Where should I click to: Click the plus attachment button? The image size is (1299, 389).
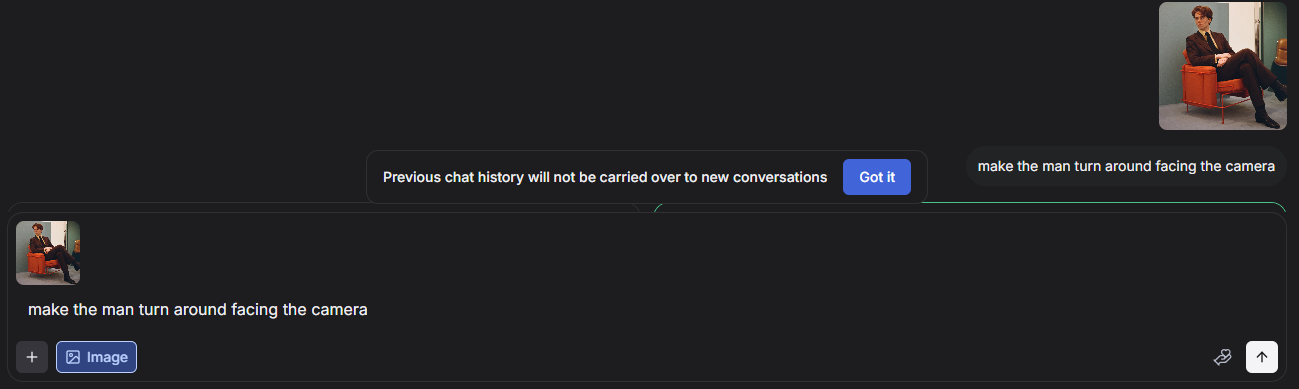tap(32, 357)
